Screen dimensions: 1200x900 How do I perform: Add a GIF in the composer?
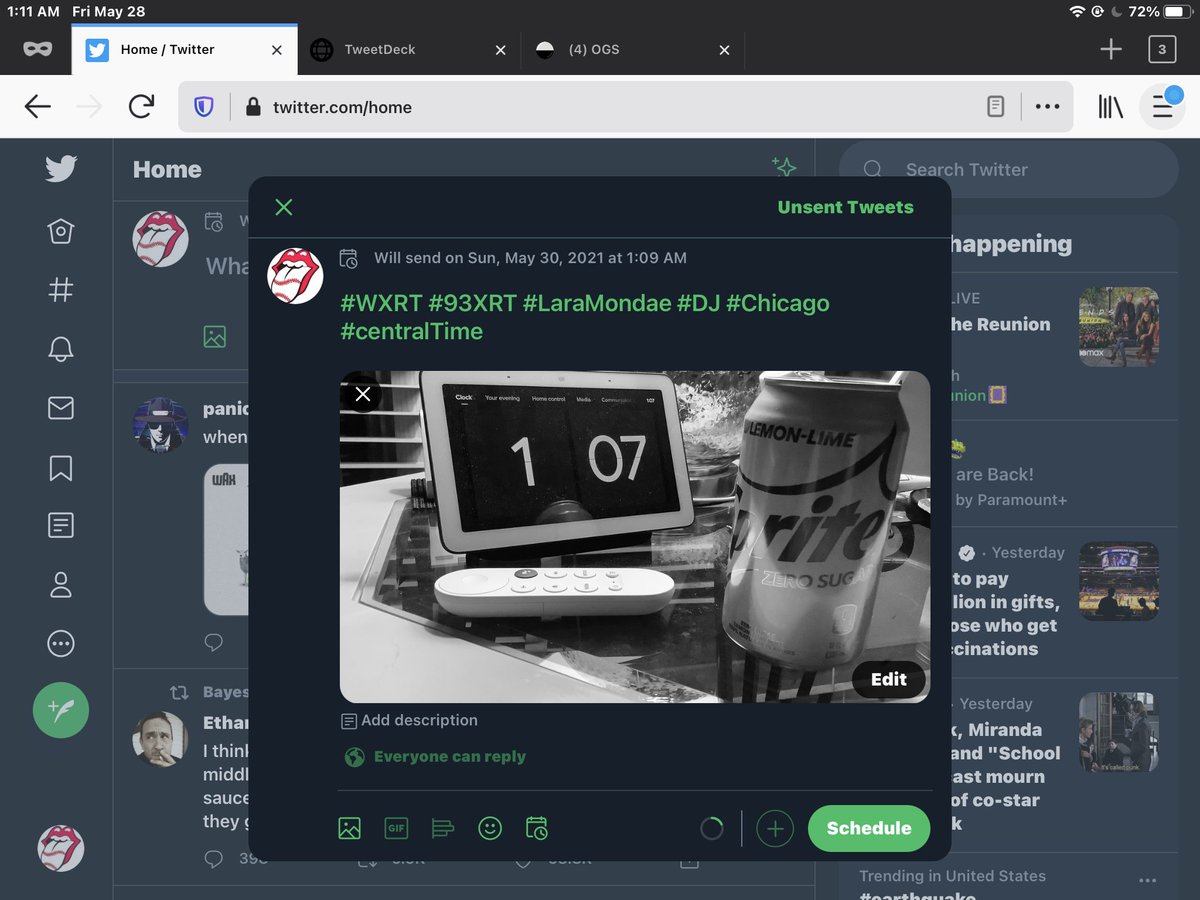396,828
